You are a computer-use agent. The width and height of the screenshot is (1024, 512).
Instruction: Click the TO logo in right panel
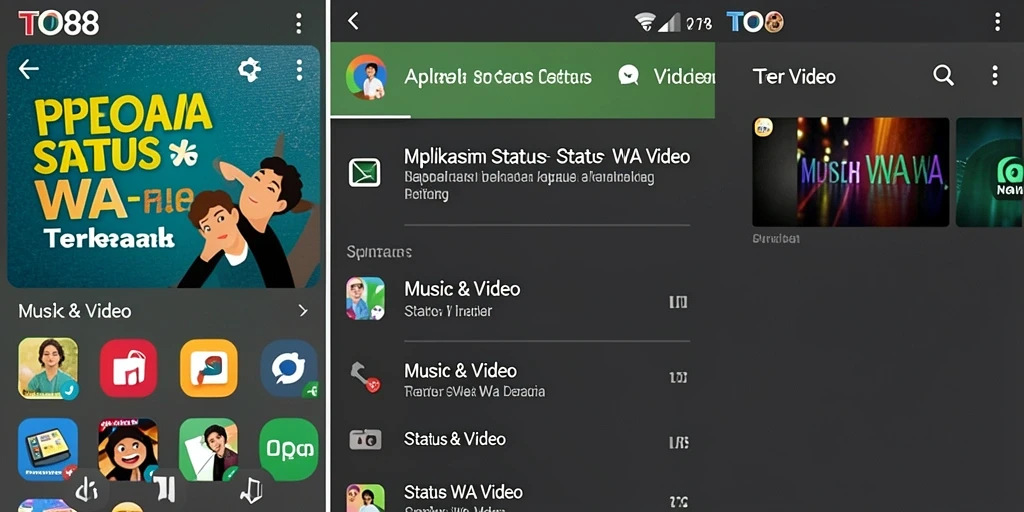pyautogui.click(x=755, y=22)
